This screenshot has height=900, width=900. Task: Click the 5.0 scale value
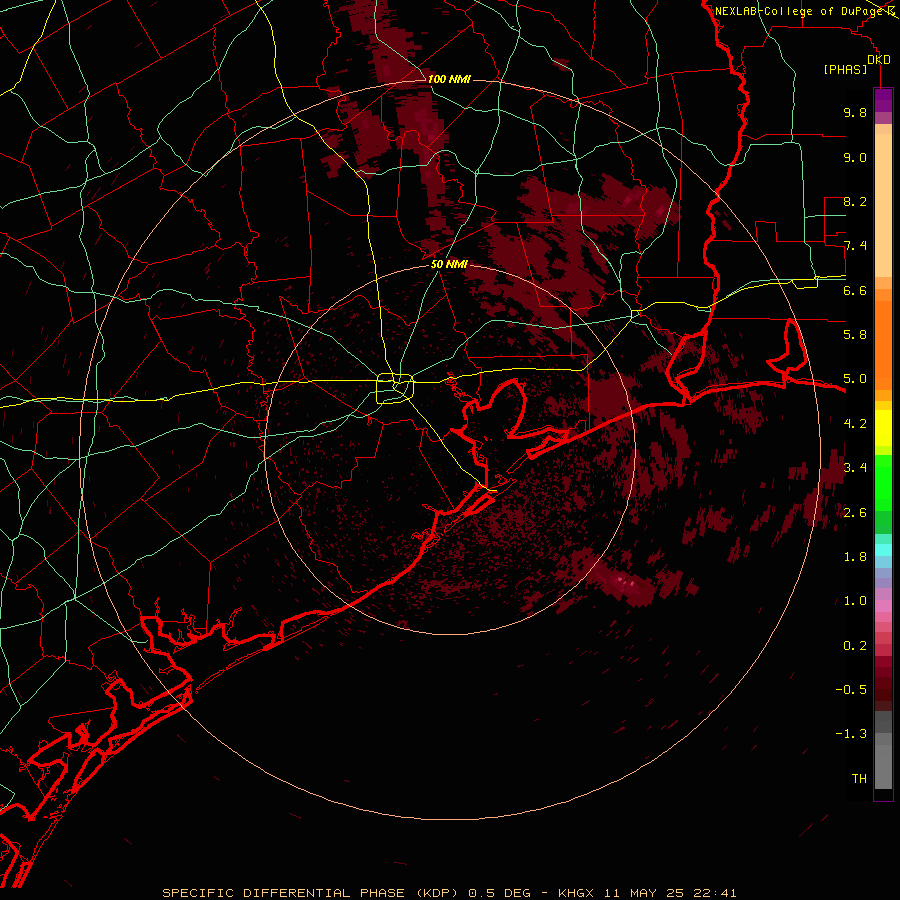(x=855, y=379)
